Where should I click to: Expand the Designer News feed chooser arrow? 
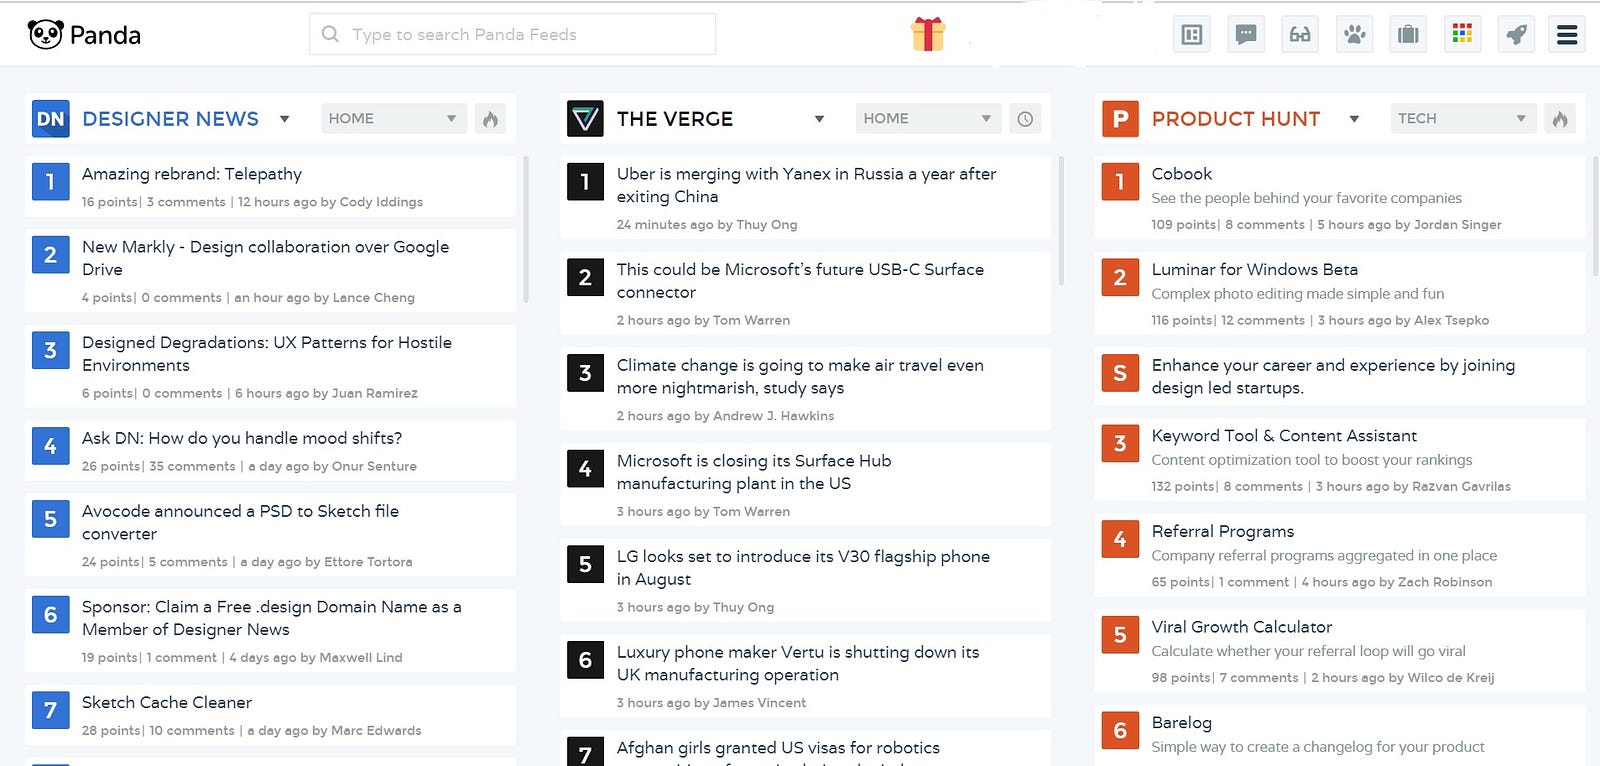(285, 119)
